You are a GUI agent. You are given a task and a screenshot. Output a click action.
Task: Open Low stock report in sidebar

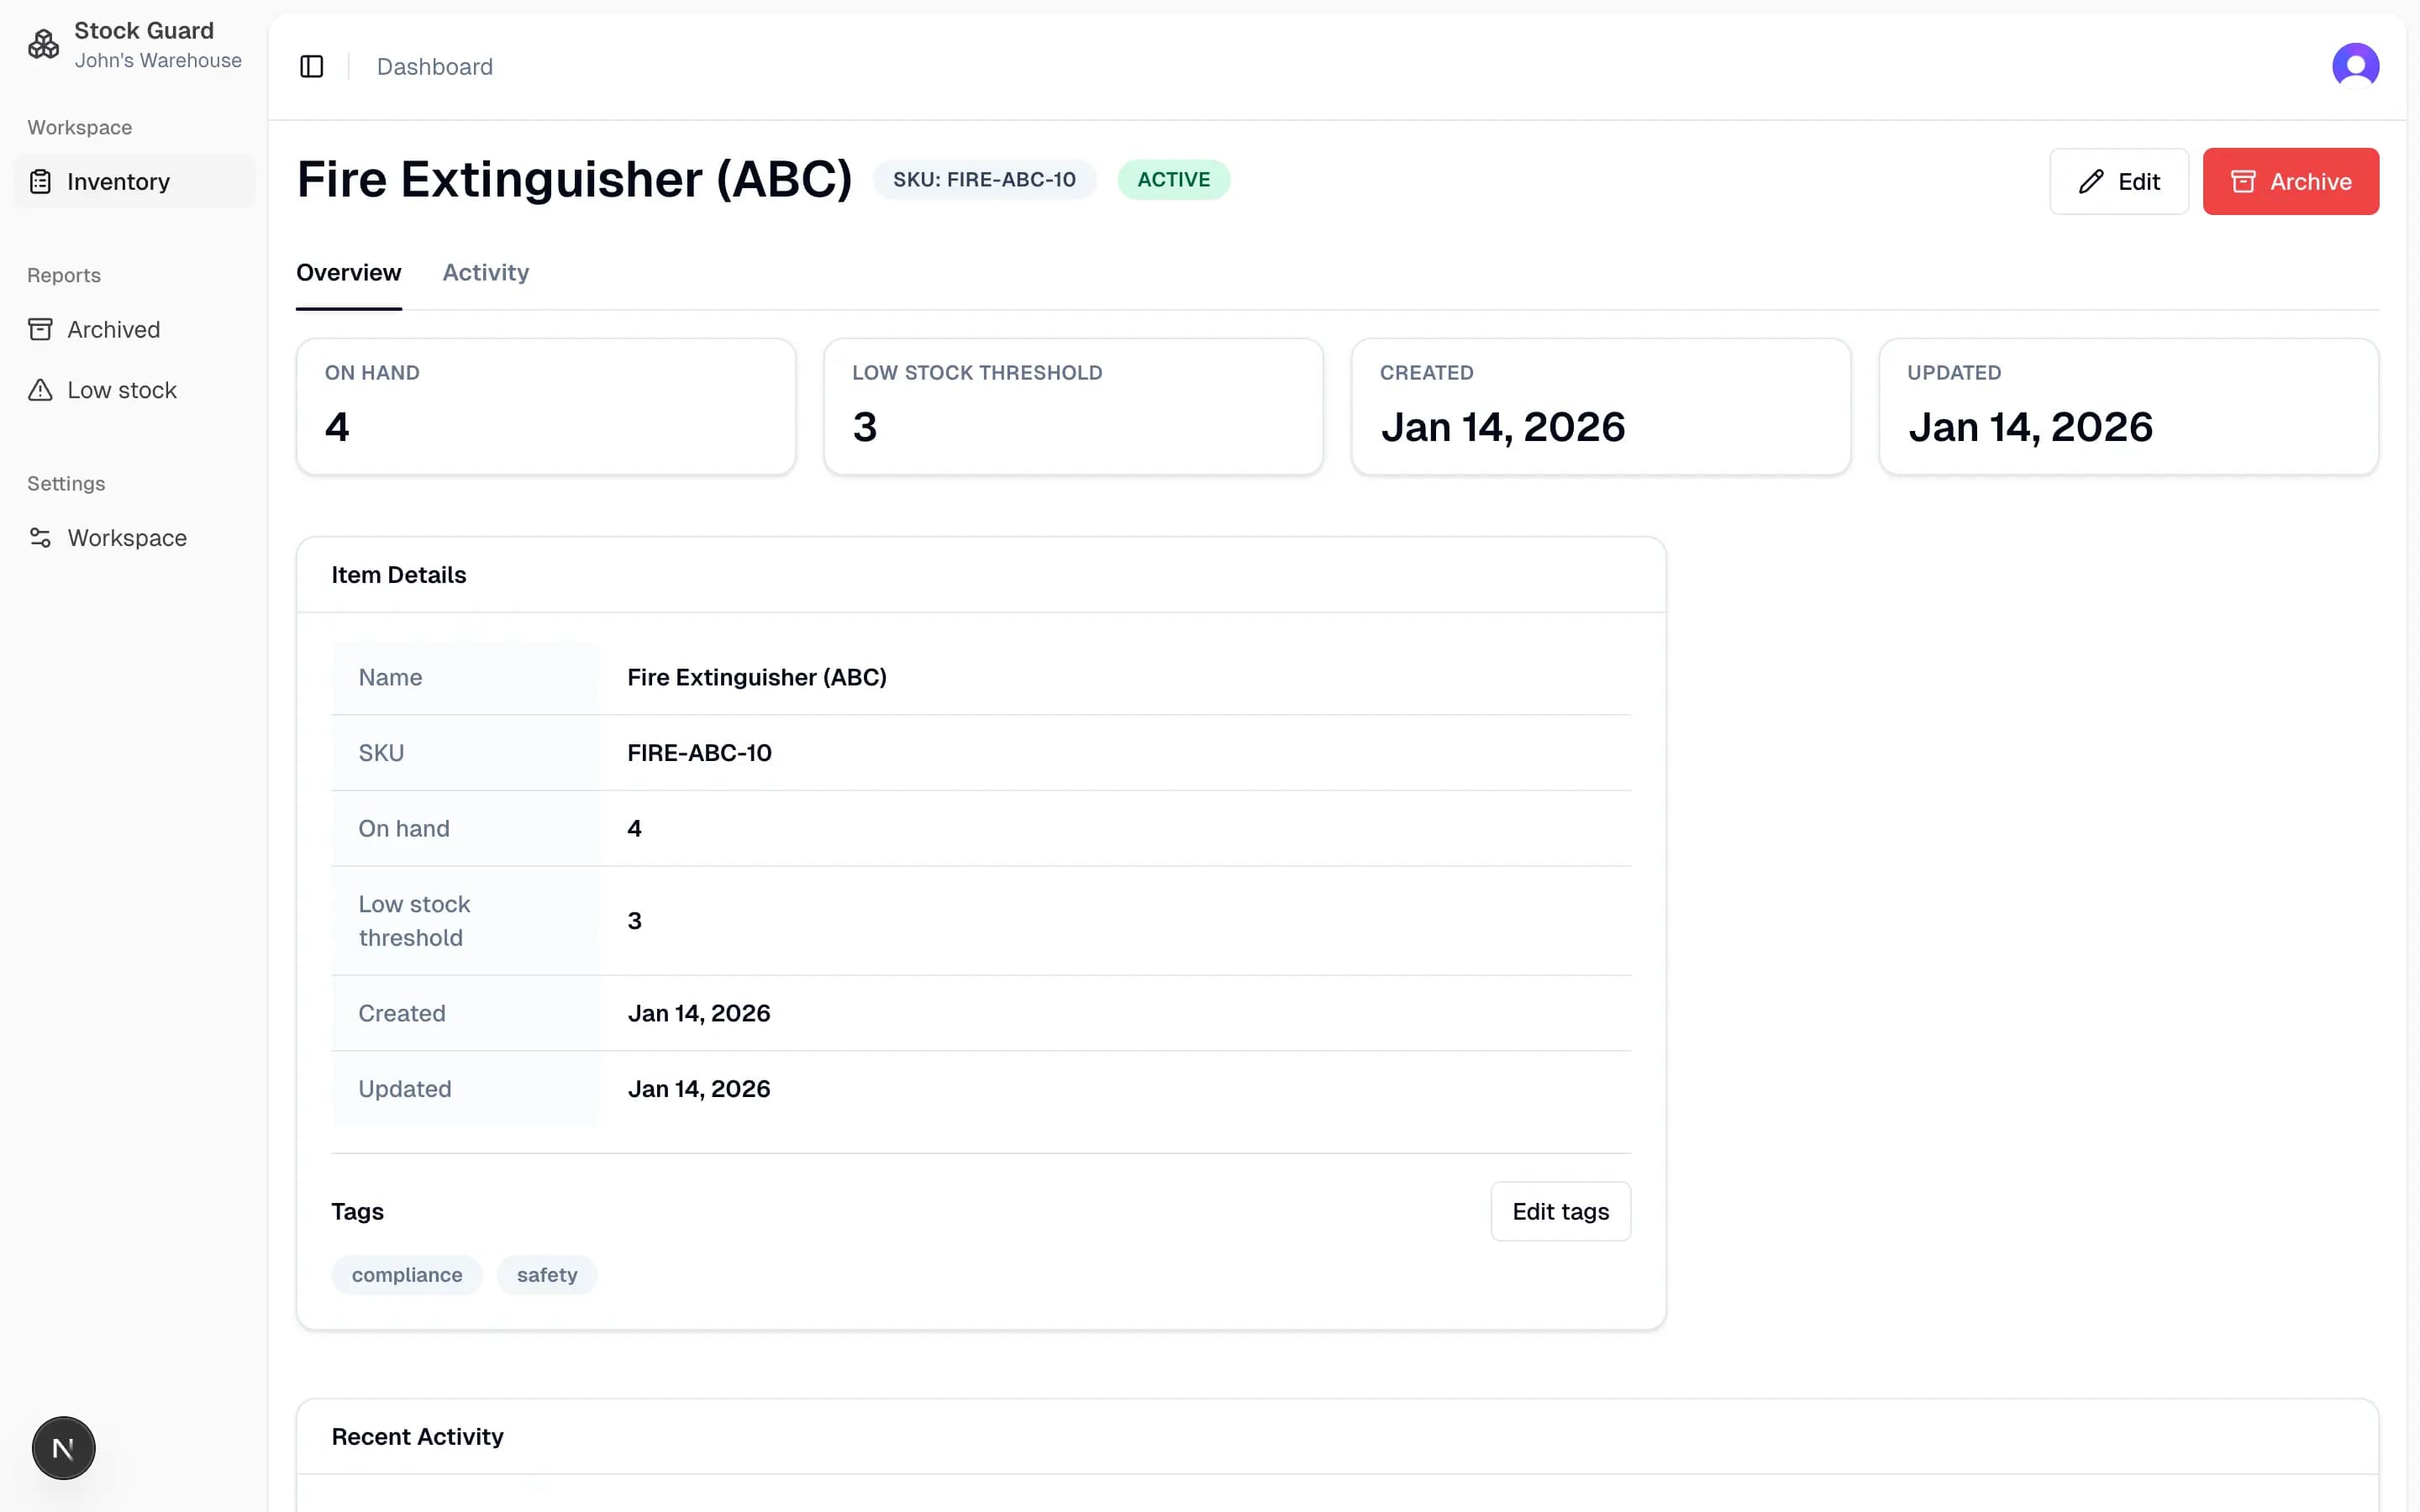tap(121, 390)
